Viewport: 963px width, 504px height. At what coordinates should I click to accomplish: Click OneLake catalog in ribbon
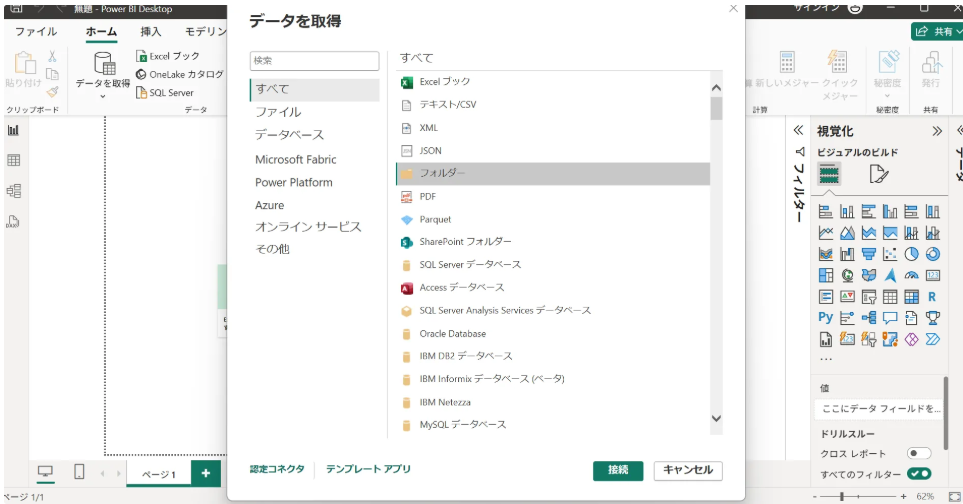(180, 74)
